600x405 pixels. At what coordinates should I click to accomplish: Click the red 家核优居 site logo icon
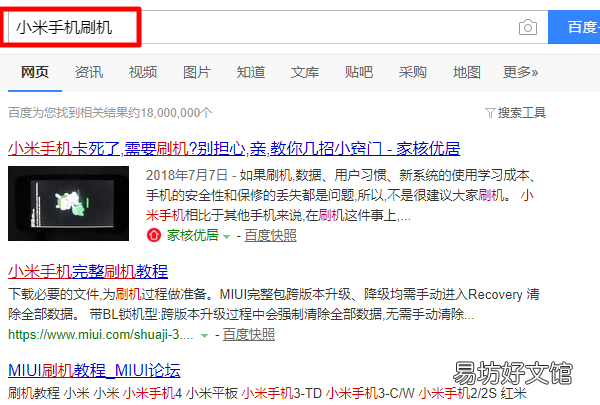pos(154,235)
